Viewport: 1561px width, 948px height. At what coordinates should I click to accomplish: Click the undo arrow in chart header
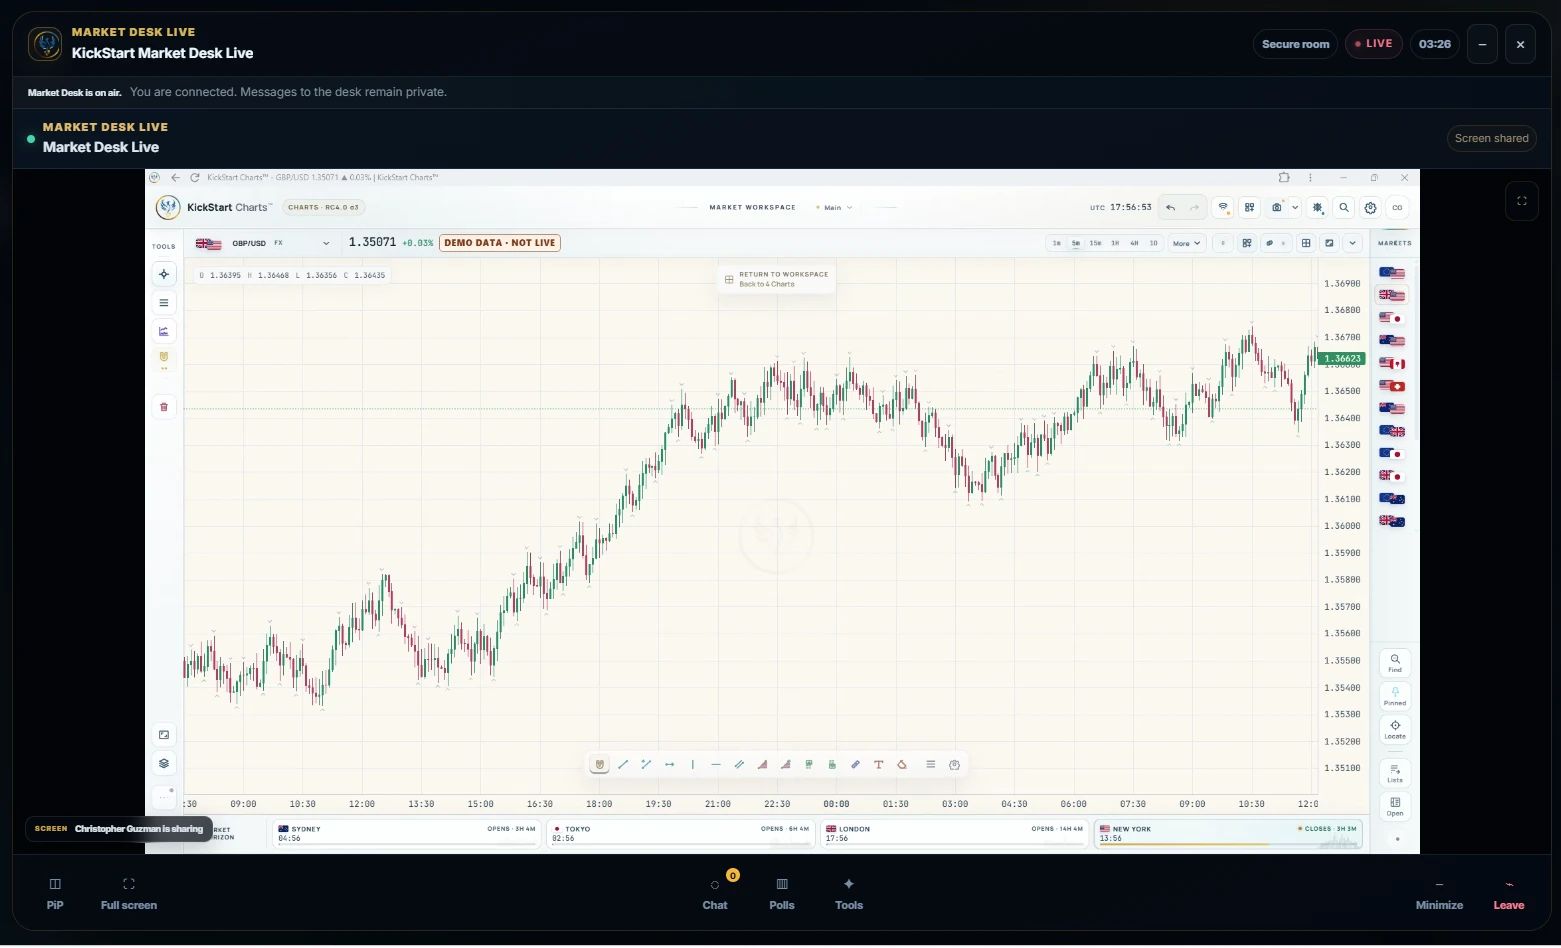coord(1171,208)
